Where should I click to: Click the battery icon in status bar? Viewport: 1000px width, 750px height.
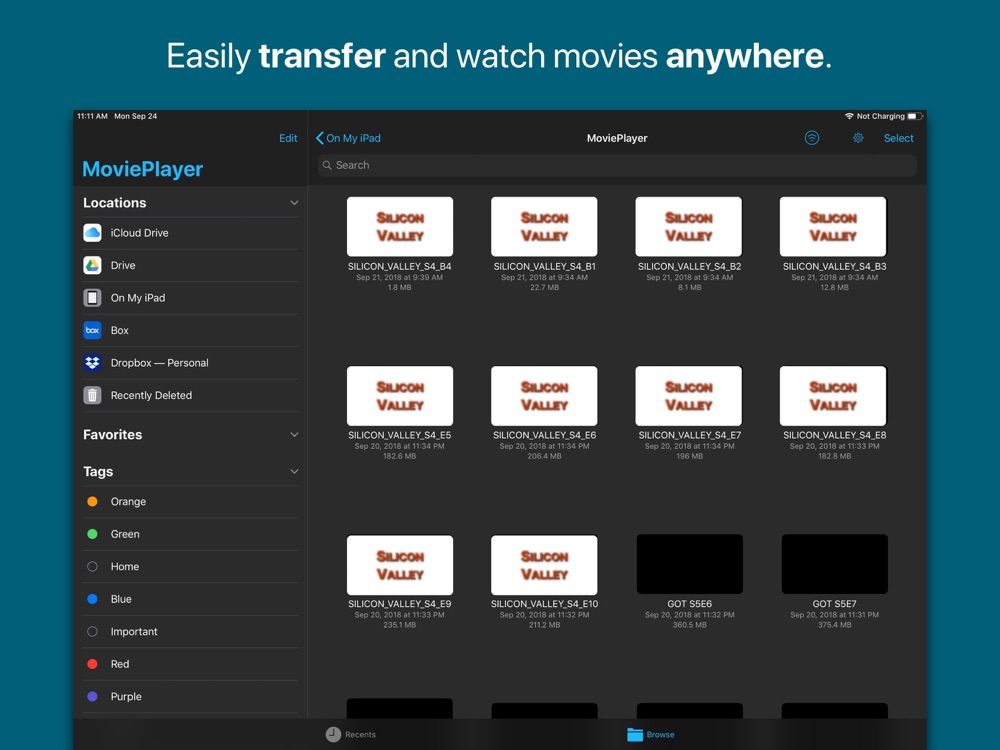(x=915, y=116)
